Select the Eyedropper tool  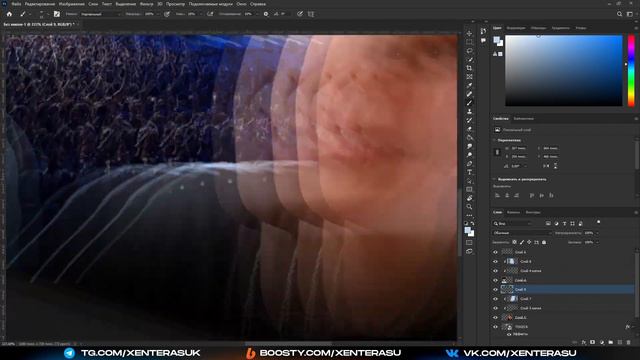[x=469, y=85]
